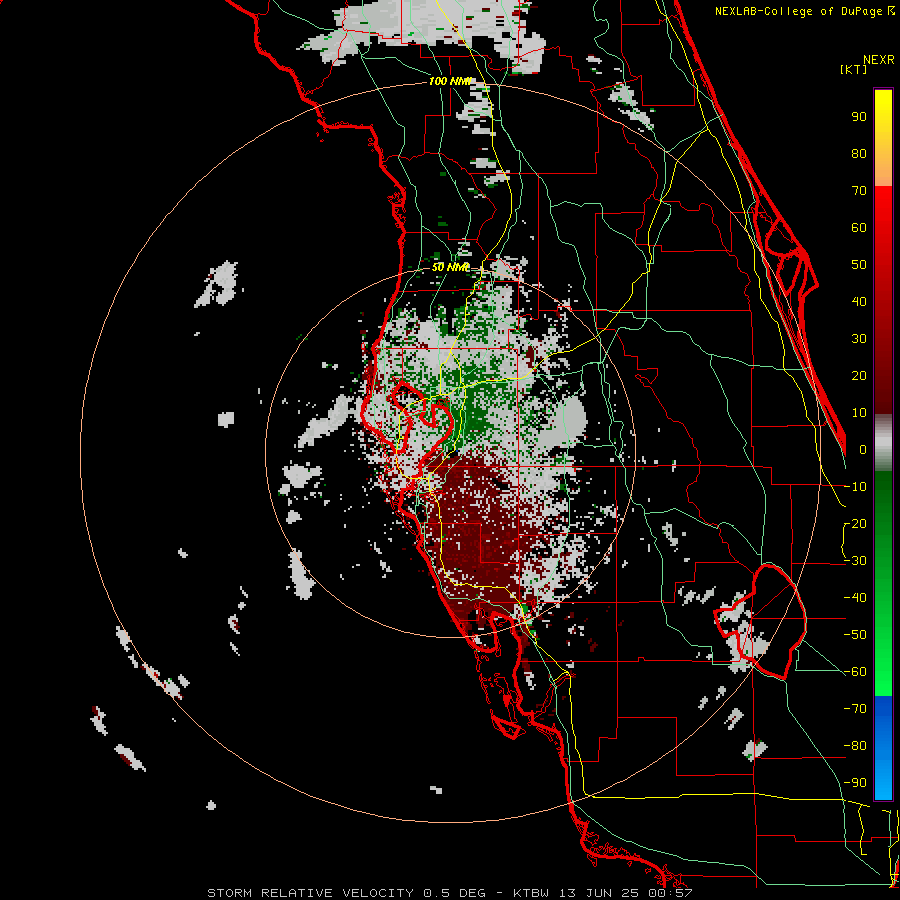Click the -40 value on velocity scale
Screen dimensions: 900x900
click(855, 598)
